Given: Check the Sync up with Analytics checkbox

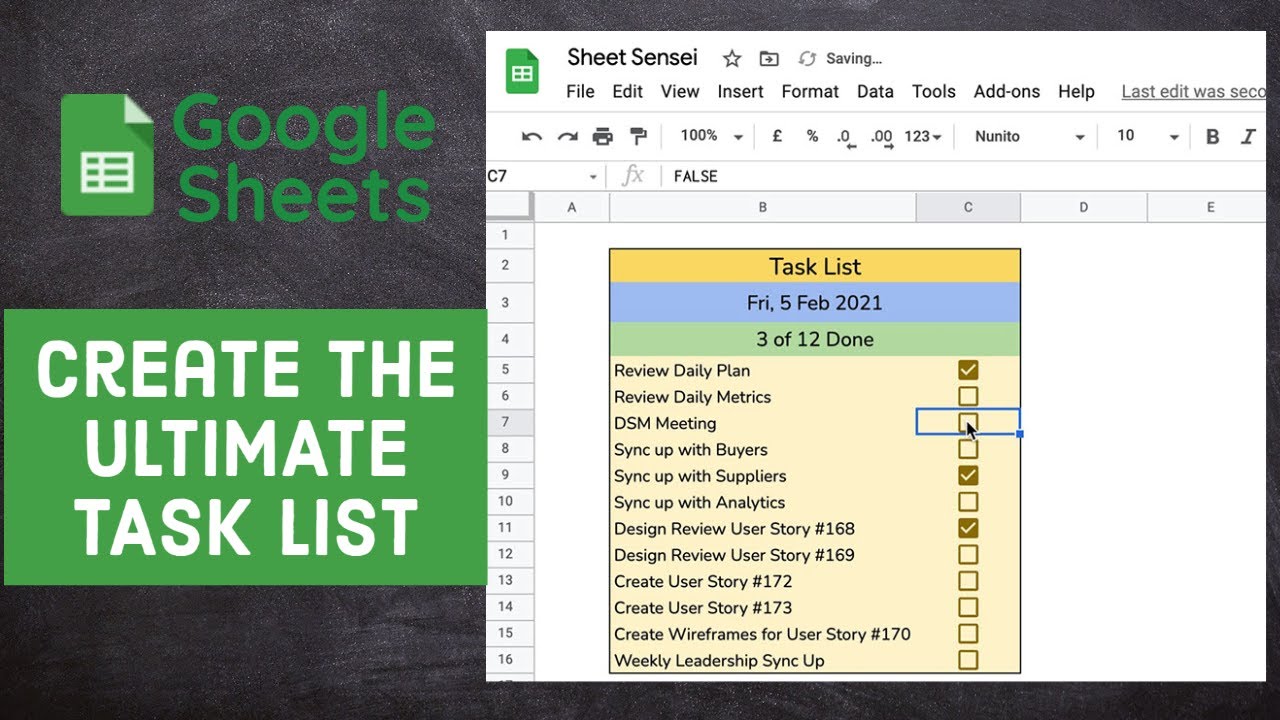Looking at the screenshot, I should pos(968,501).
